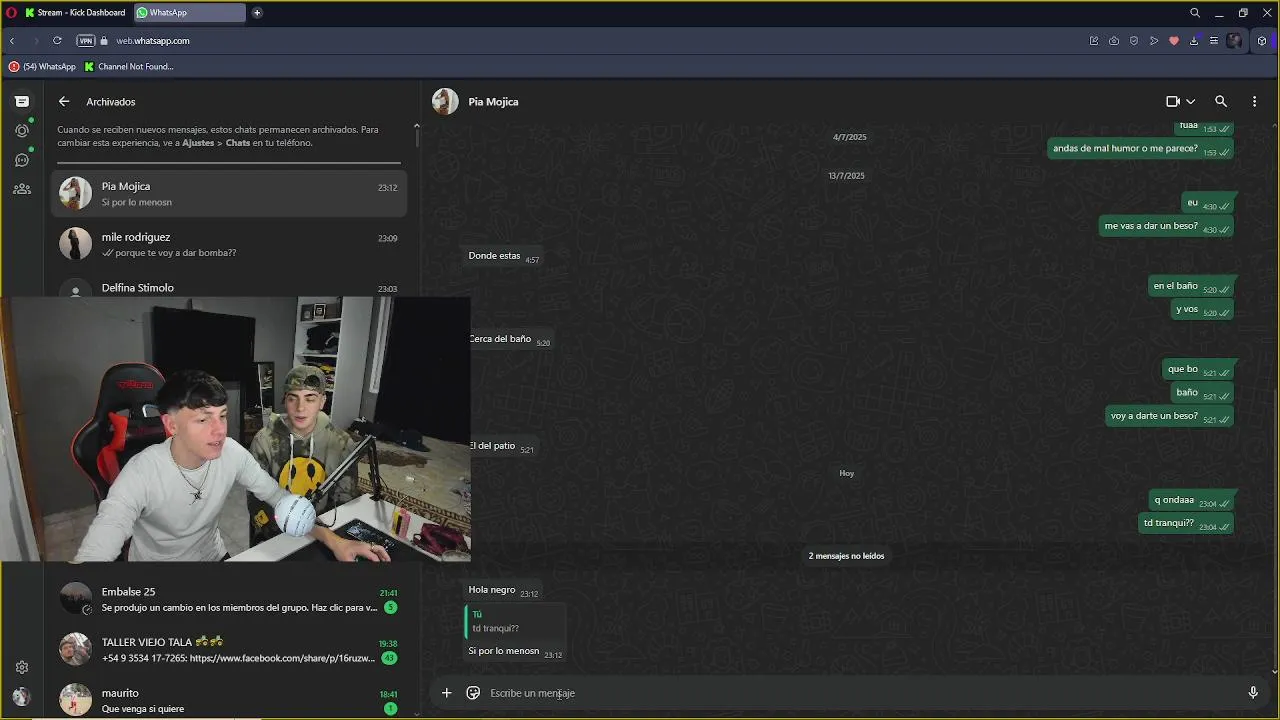The image size is (1280, 720).
Task: Open own profile picture at sidebar bottom
Action: (22, 697)
